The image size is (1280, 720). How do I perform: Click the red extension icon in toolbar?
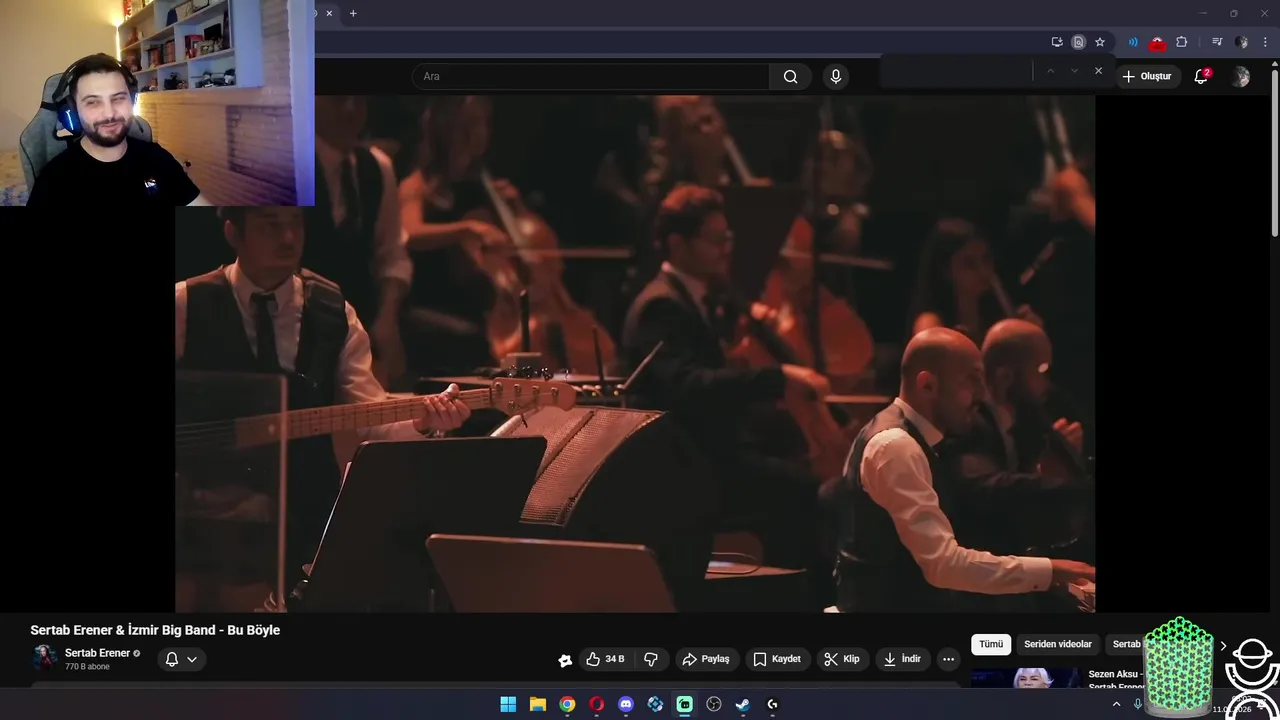pos(1157,42)
